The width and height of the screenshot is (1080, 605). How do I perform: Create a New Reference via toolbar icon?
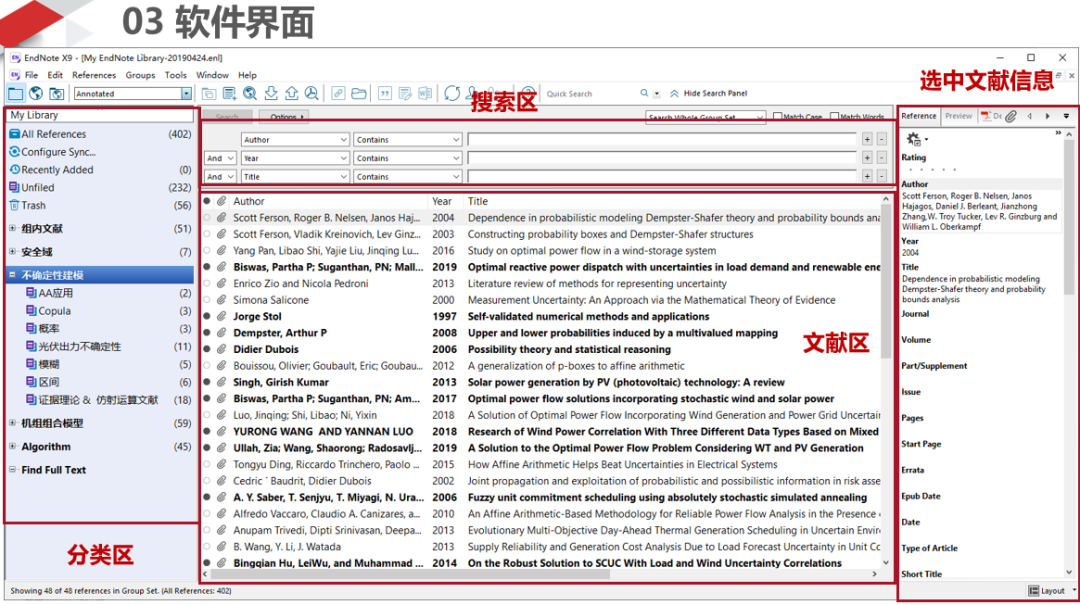pos(229,94)
